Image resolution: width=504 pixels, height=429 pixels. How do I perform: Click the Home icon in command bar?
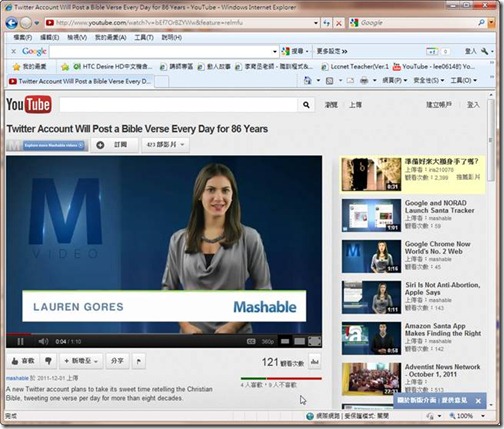point(308,80)
